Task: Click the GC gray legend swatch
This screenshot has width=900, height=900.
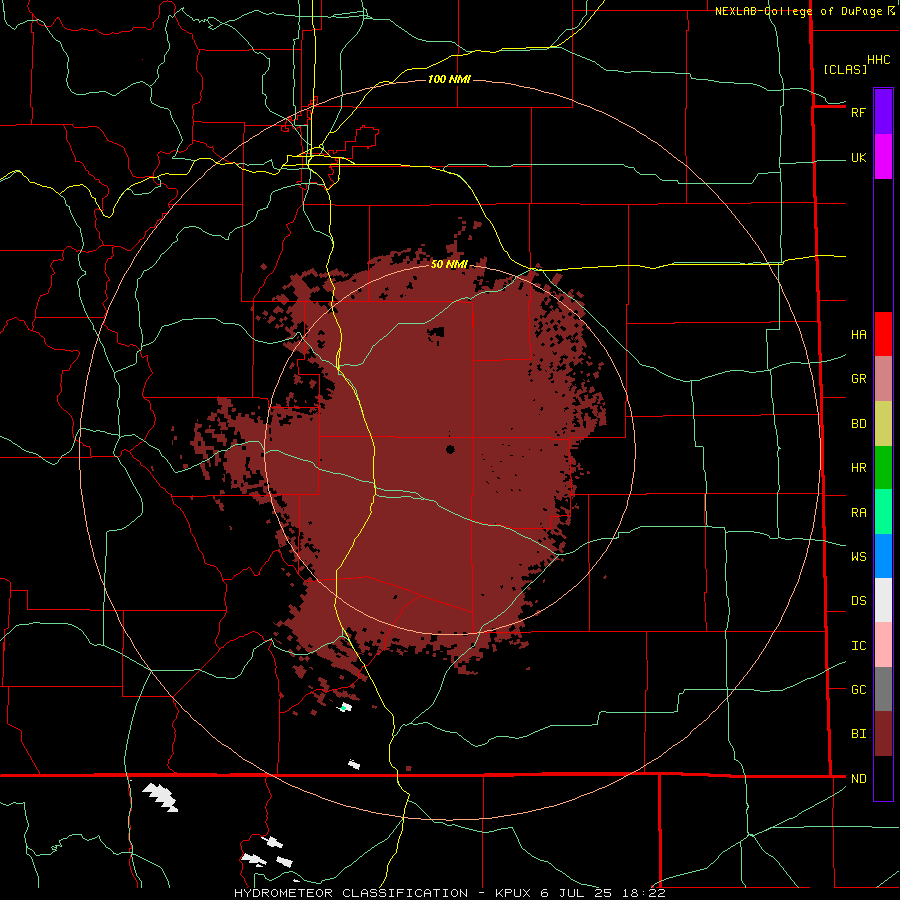Action: click(x=883, y=689)
